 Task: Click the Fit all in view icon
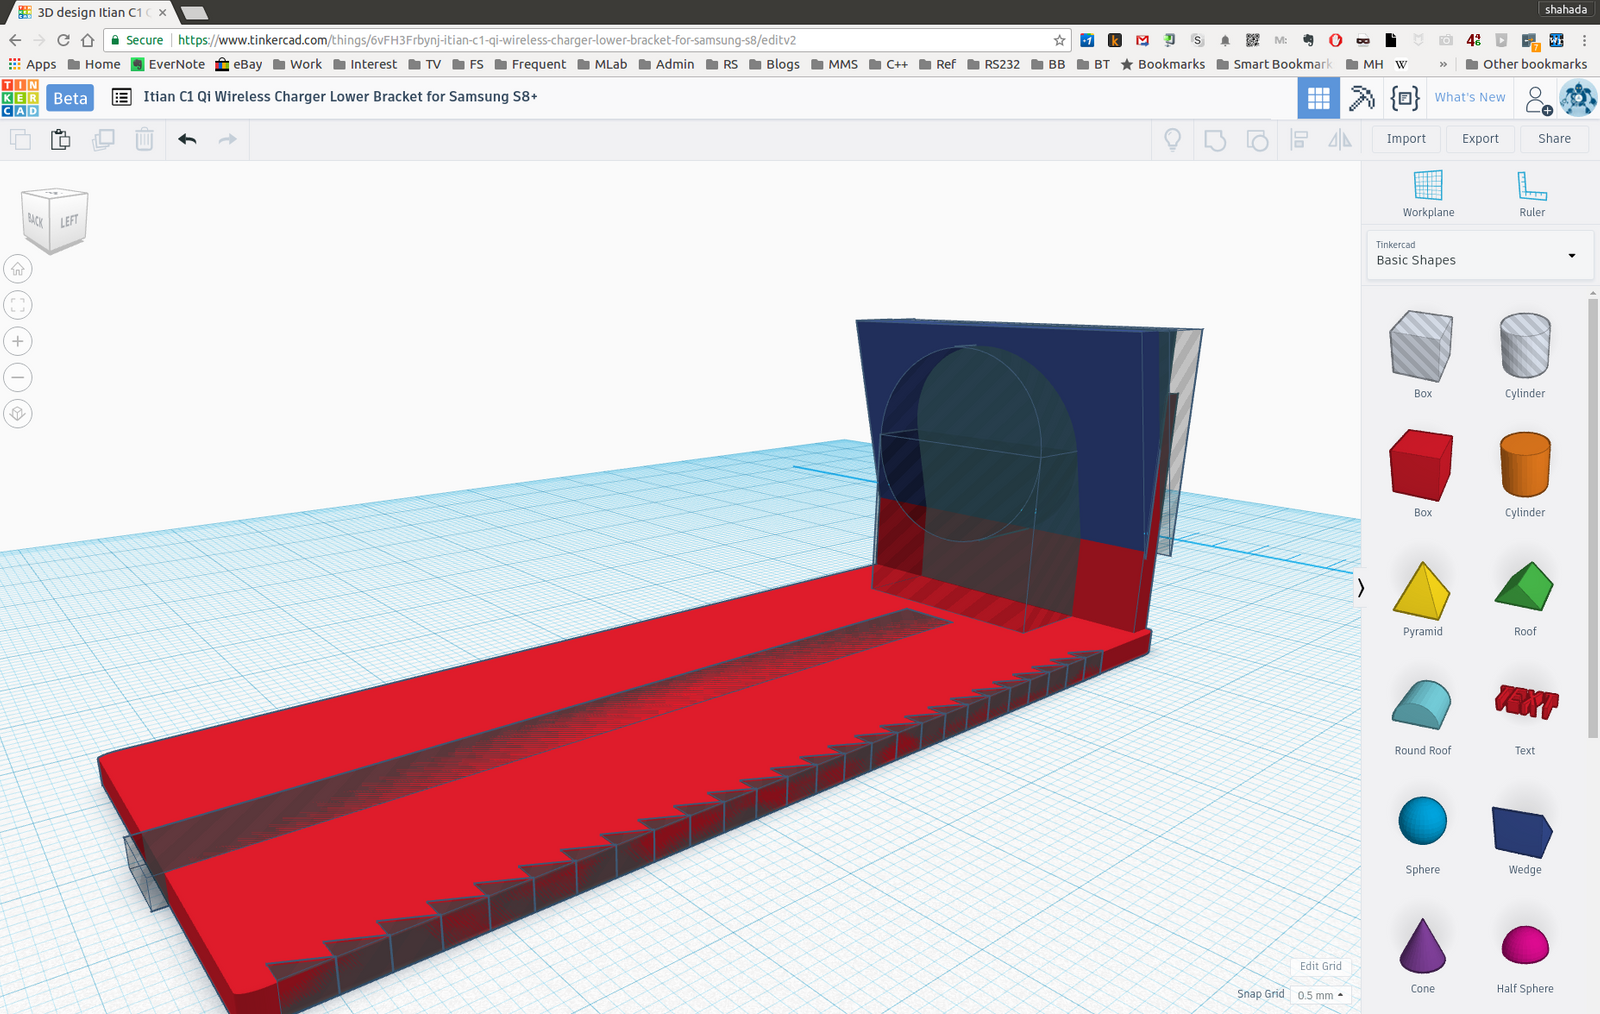point(18,305)
